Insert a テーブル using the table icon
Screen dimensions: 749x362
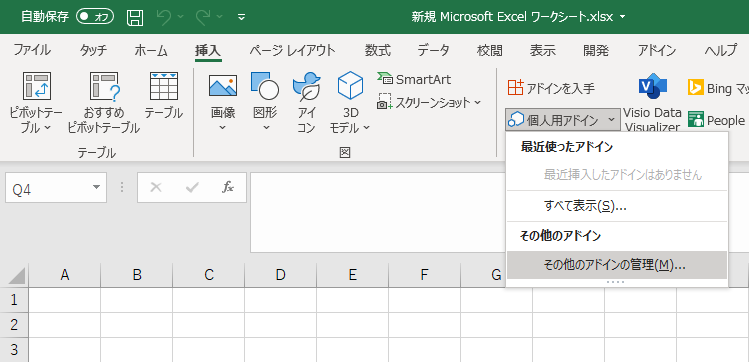click(x=164, y=86)
